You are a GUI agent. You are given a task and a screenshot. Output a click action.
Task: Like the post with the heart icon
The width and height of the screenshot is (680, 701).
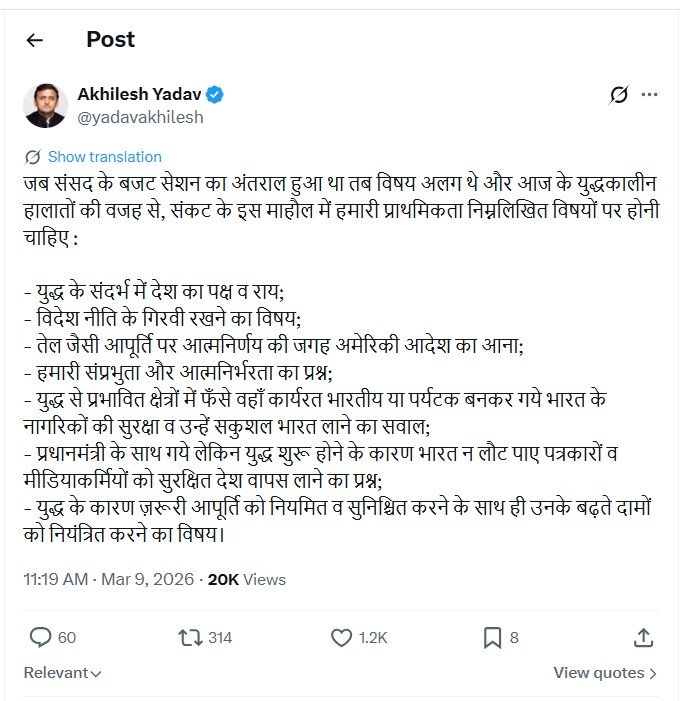(x=341, y=637)
